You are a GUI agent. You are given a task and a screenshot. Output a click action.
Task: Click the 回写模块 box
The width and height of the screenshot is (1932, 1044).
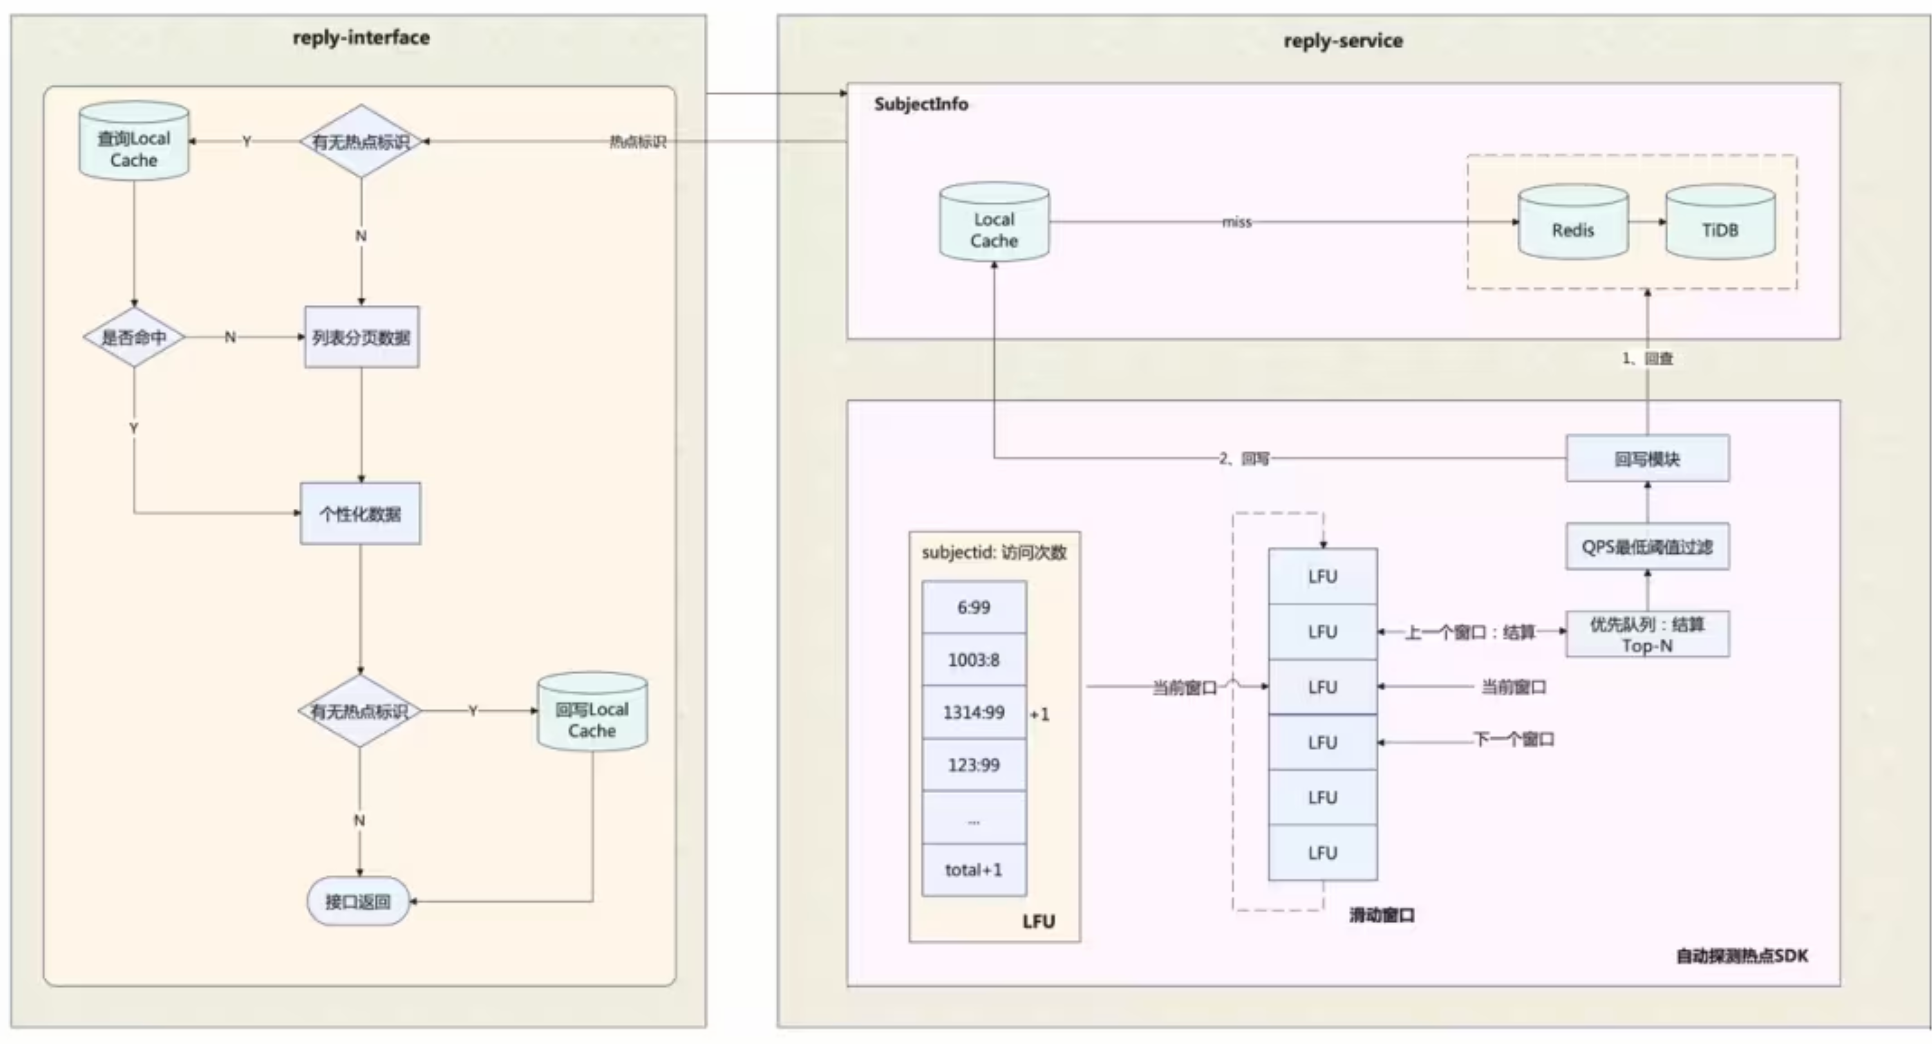click(x=1647, y=459)
